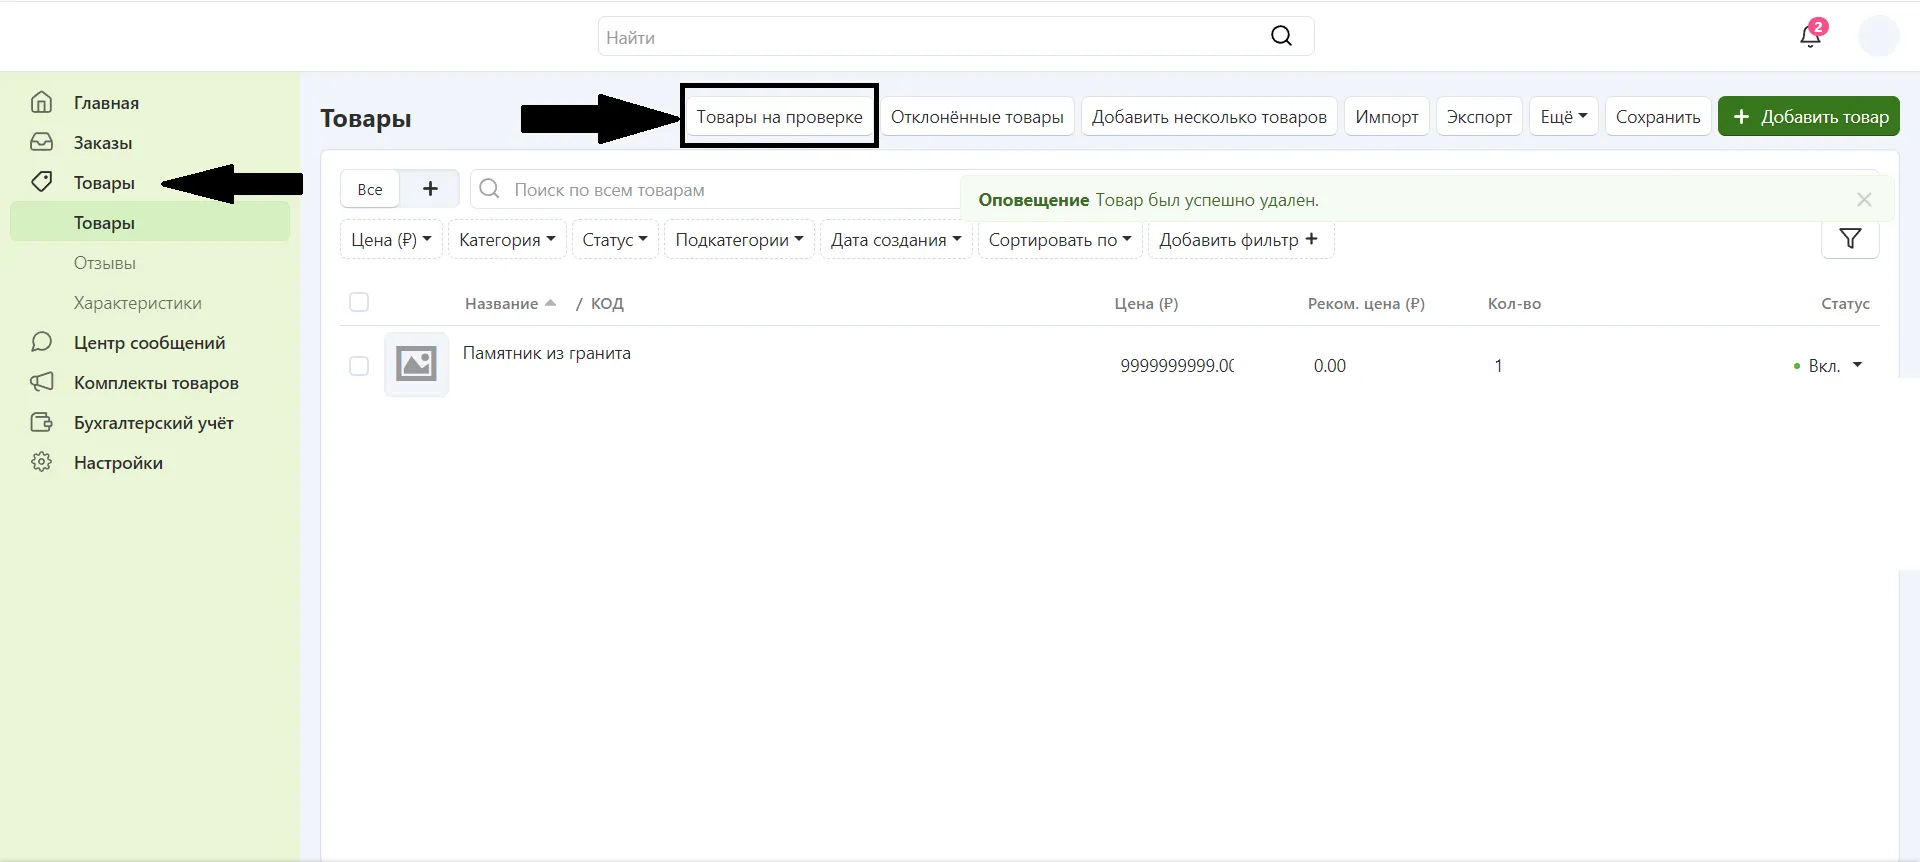Click the magnifier icon in top search
Screen dimensions: 1920x862
(x=1281, y=36)
